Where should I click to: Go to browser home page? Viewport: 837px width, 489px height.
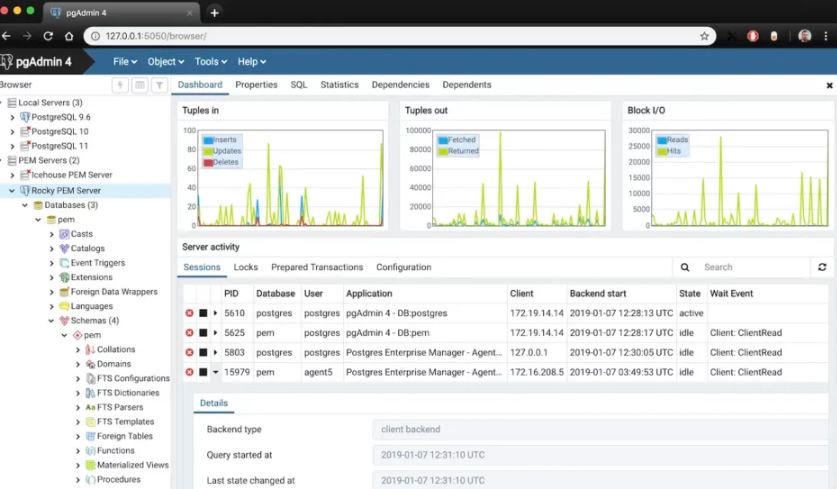[69, 36]
